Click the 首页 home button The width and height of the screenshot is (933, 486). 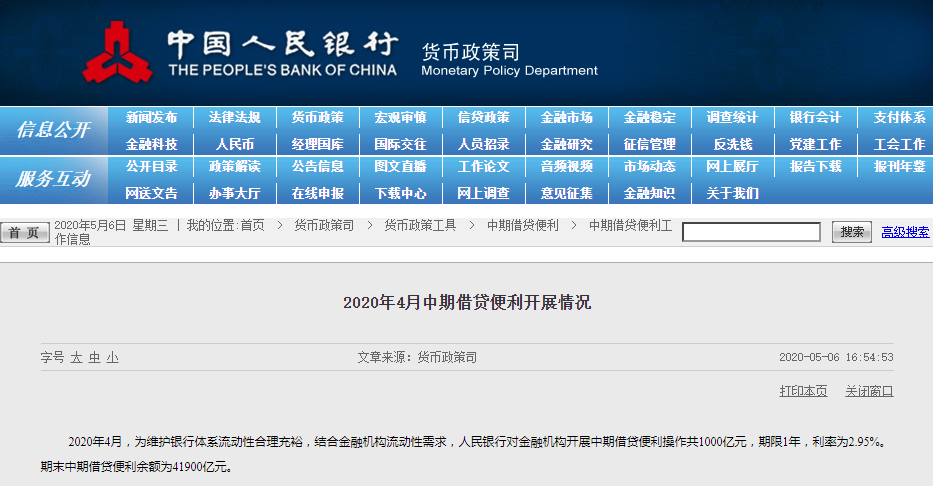pos(24,233)
